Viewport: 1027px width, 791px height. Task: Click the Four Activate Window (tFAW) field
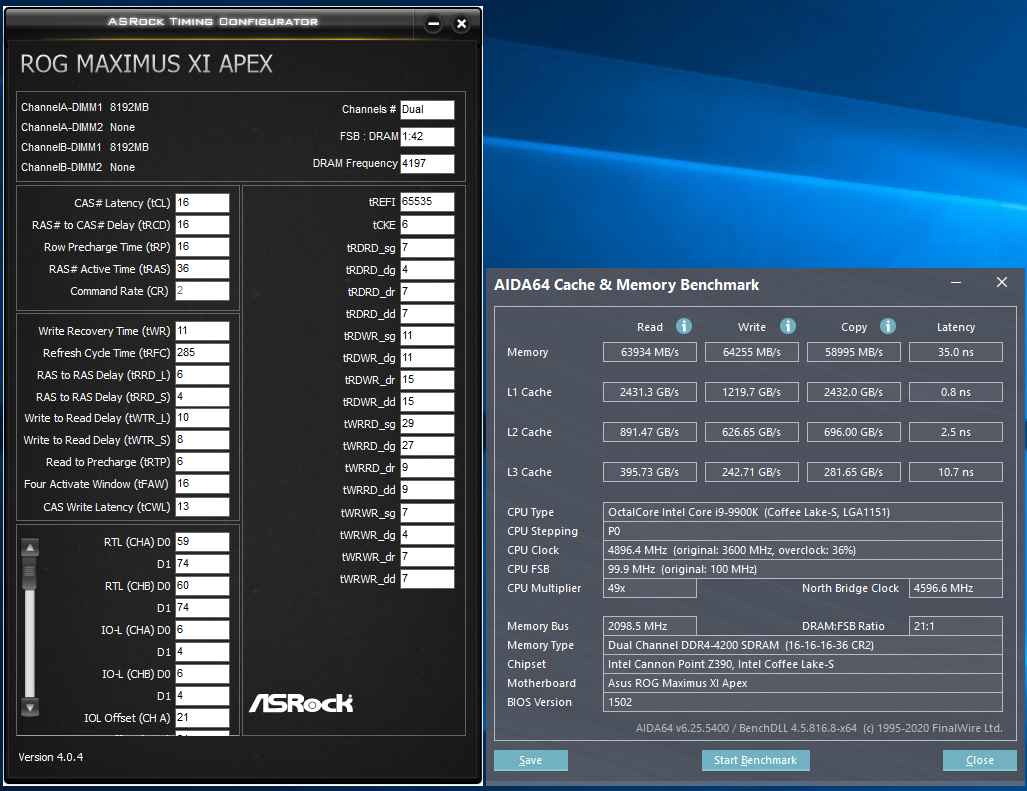[x=202, y=484]
